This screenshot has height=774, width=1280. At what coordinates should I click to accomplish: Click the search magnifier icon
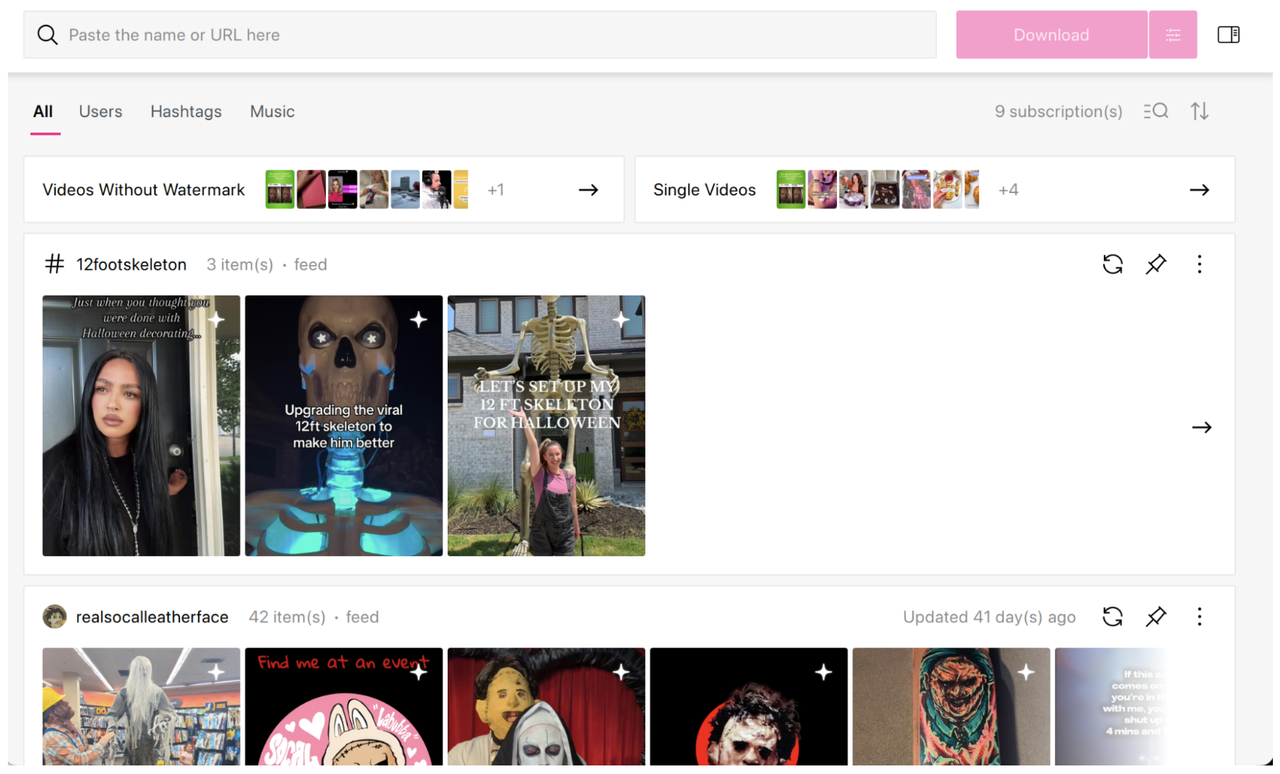47,35
